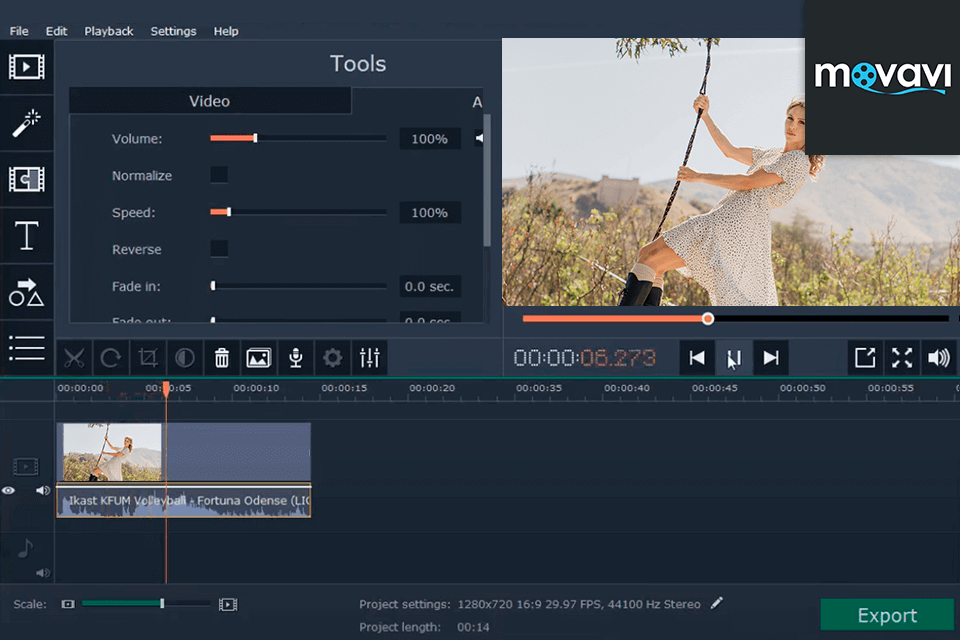Switch to the Video tab in Tools

(209, 100)
